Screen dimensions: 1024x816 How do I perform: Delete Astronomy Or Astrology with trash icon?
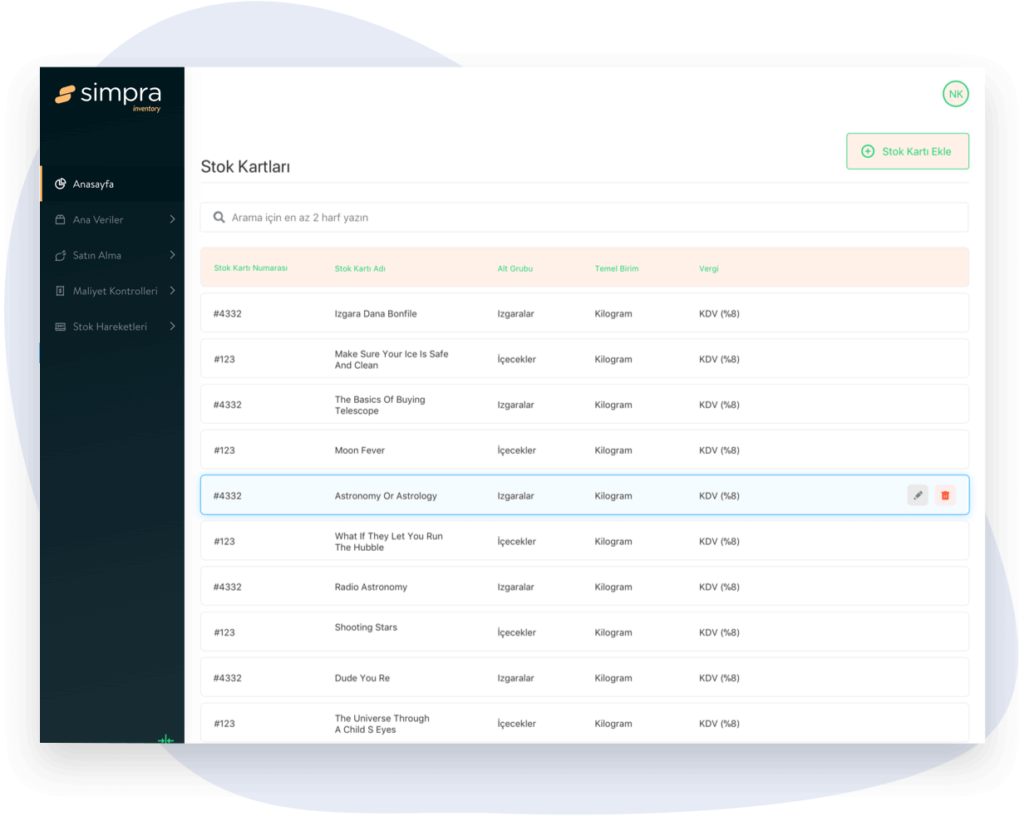click(x=945, y=495)
